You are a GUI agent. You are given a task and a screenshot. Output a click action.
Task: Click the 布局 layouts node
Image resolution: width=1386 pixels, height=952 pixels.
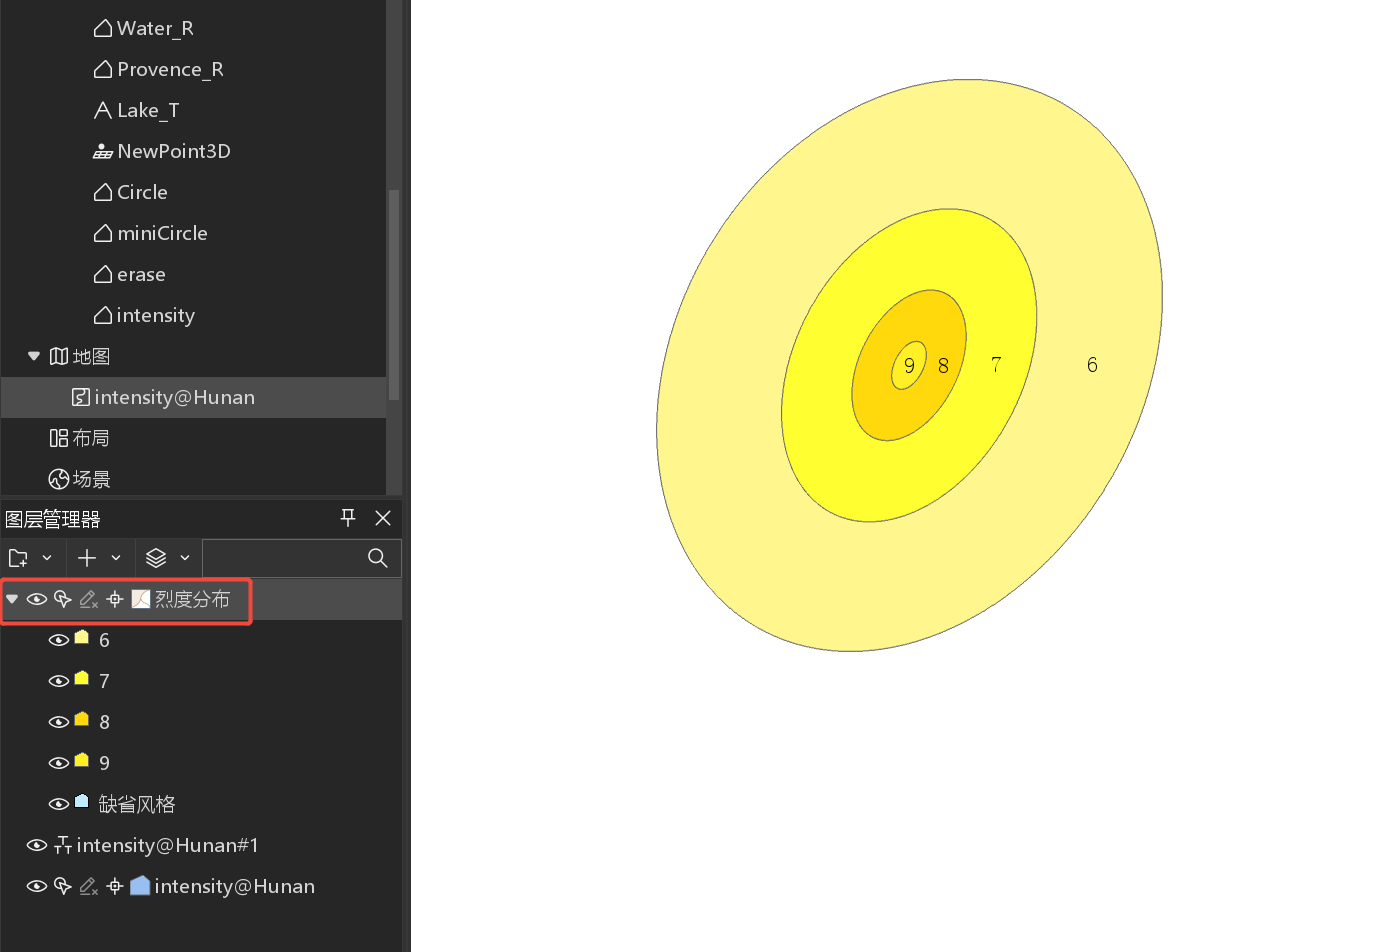[90, 438]
